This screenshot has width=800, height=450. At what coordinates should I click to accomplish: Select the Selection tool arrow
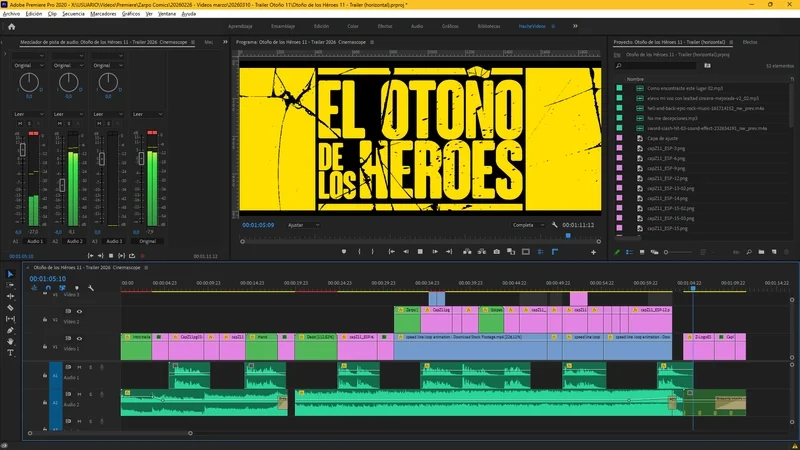point(10,274)
